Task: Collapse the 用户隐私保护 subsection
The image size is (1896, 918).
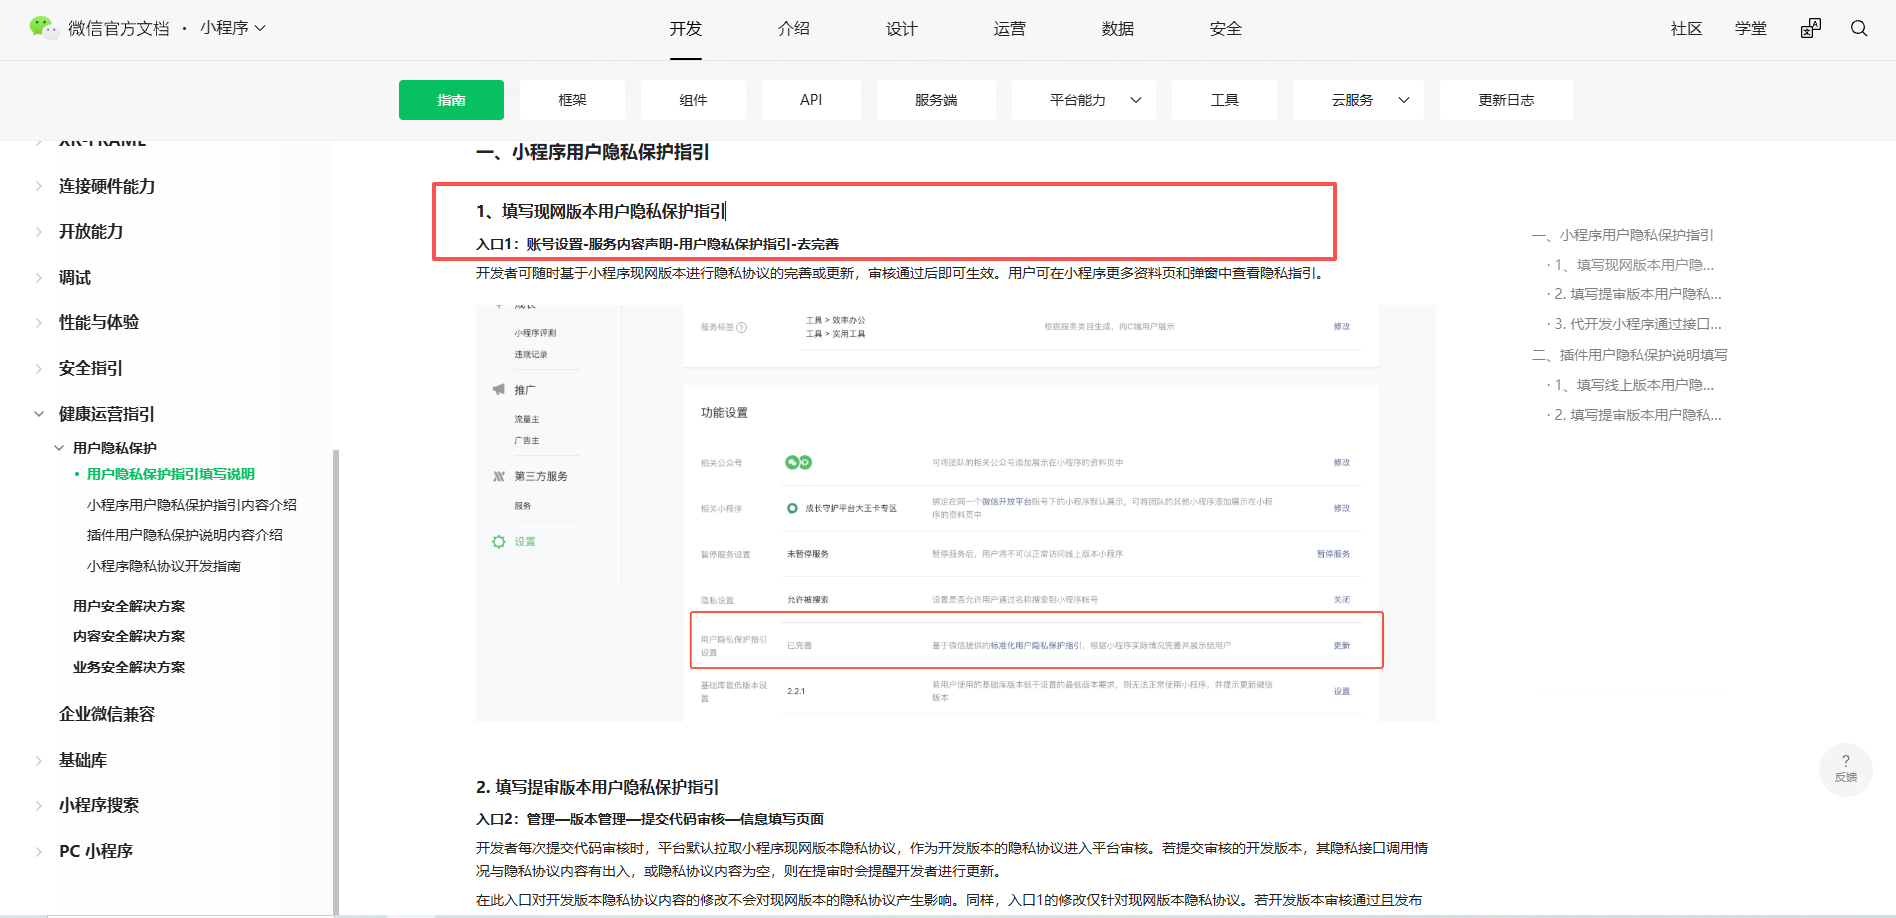Action: pyautogui.click(x=59, y=448)
